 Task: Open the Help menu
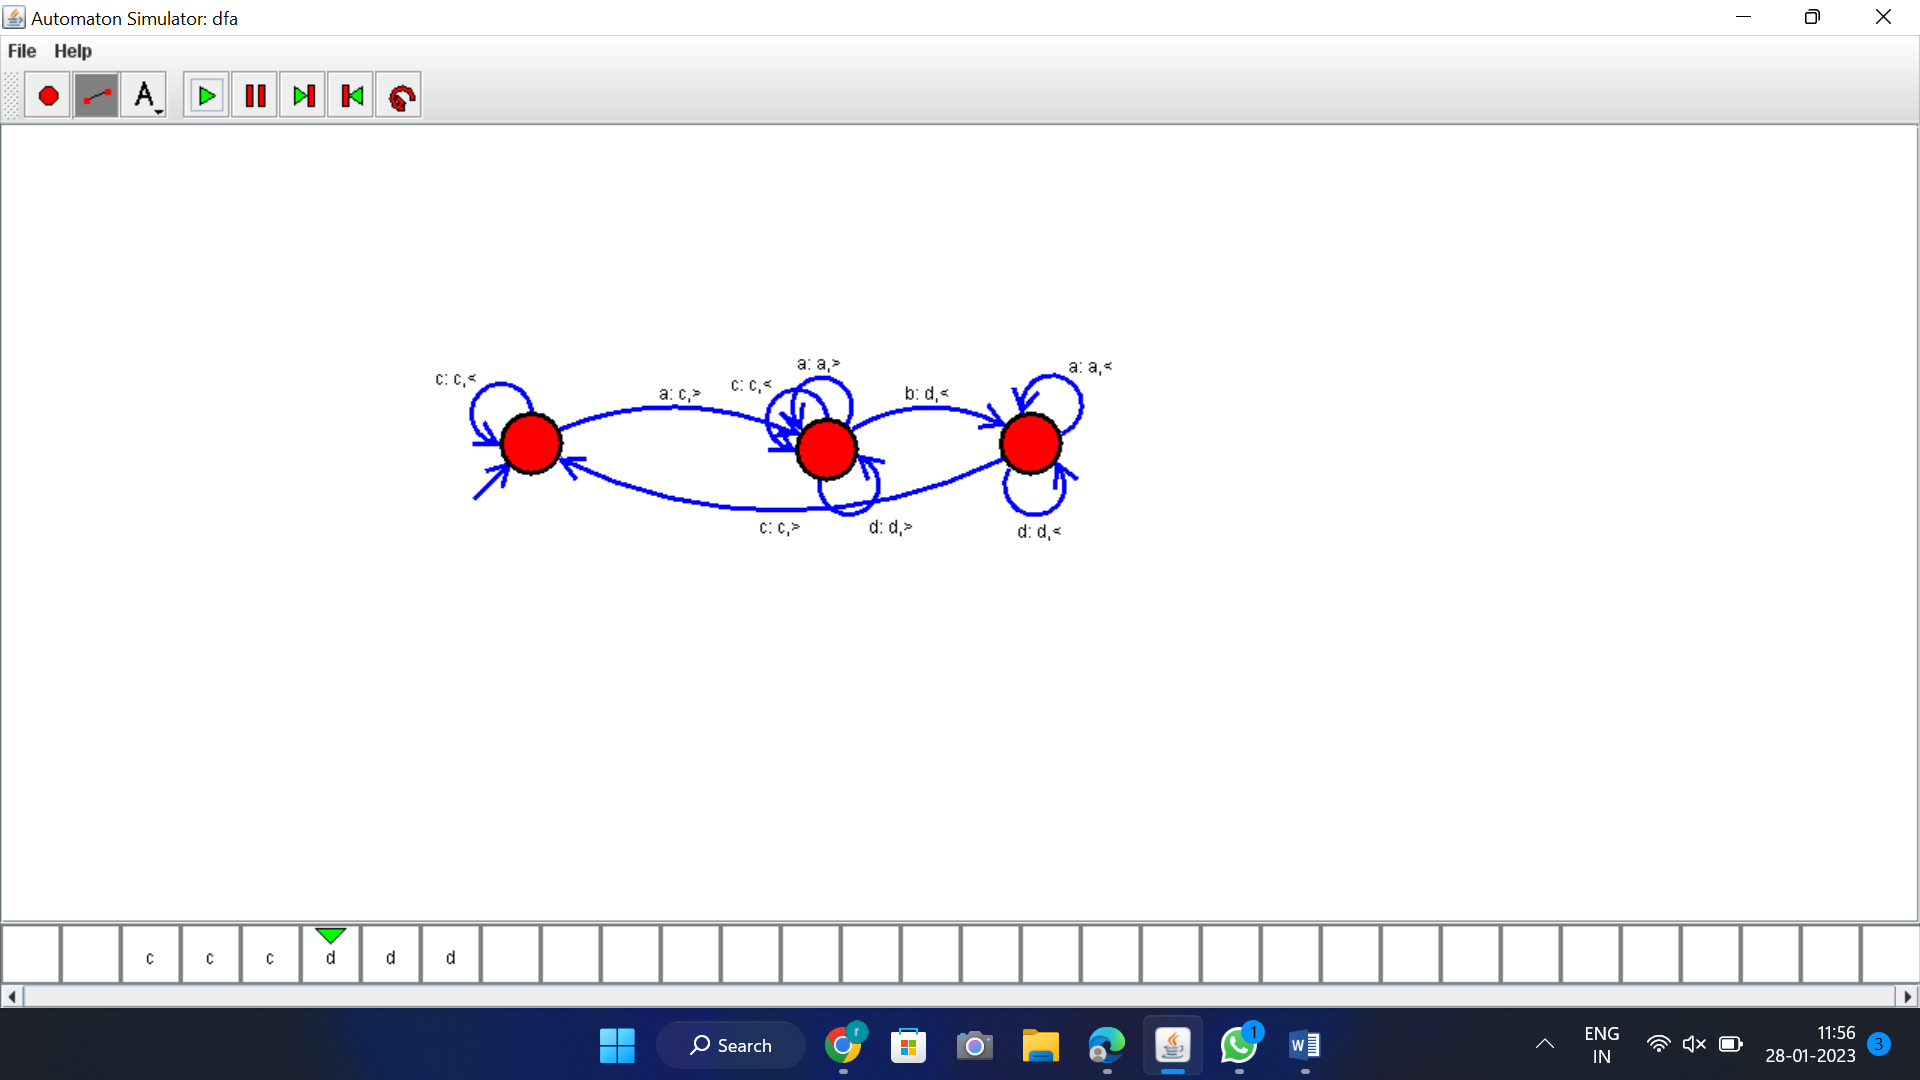(x=72, y=51)
